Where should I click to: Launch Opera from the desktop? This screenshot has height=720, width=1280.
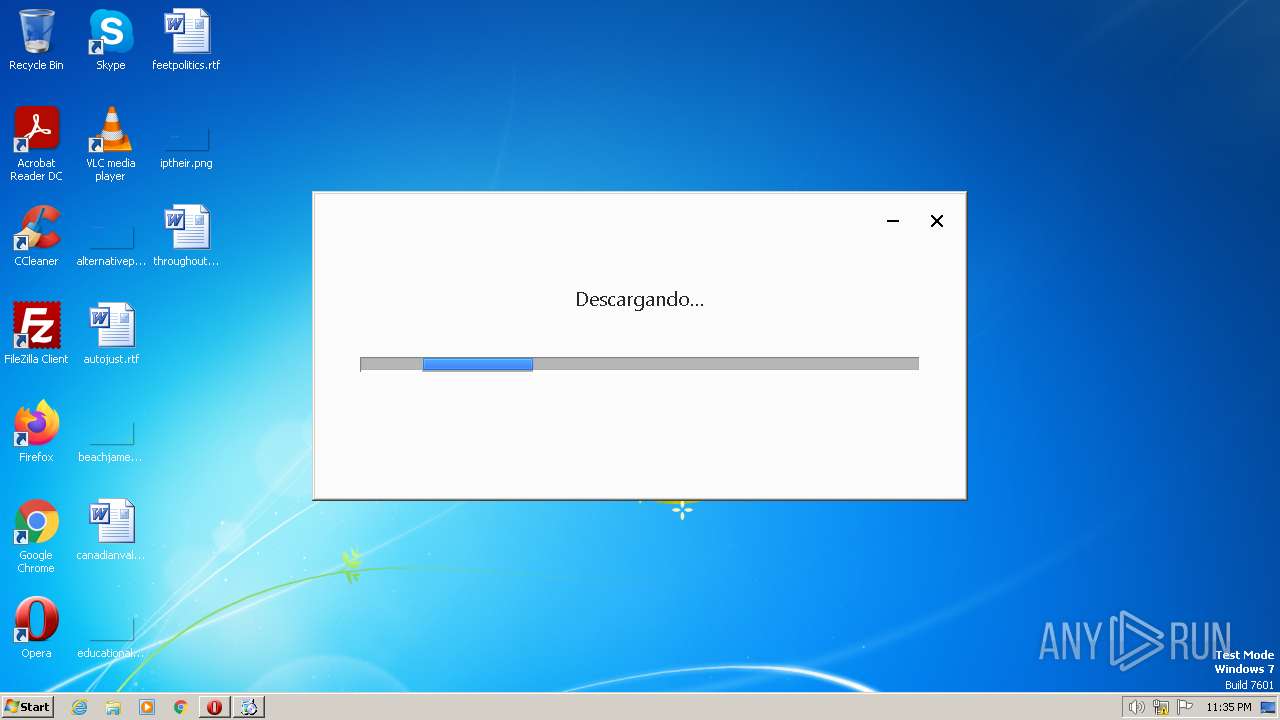(36, 628)
